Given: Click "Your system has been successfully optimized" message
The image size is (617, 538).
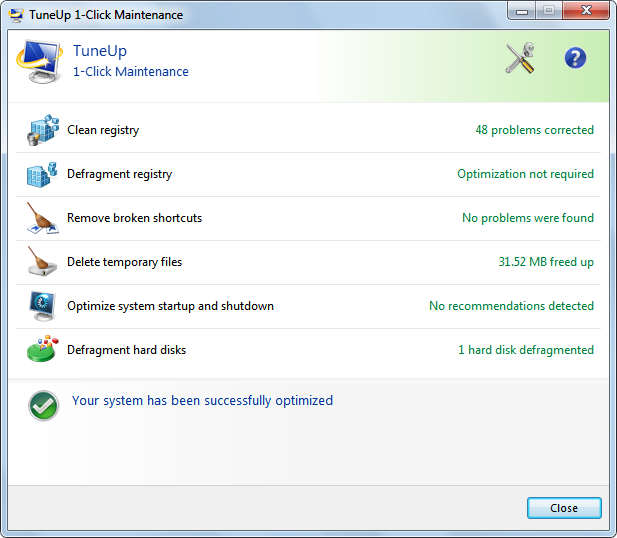Looking at the screenshot, I should (x=202, y=401).
